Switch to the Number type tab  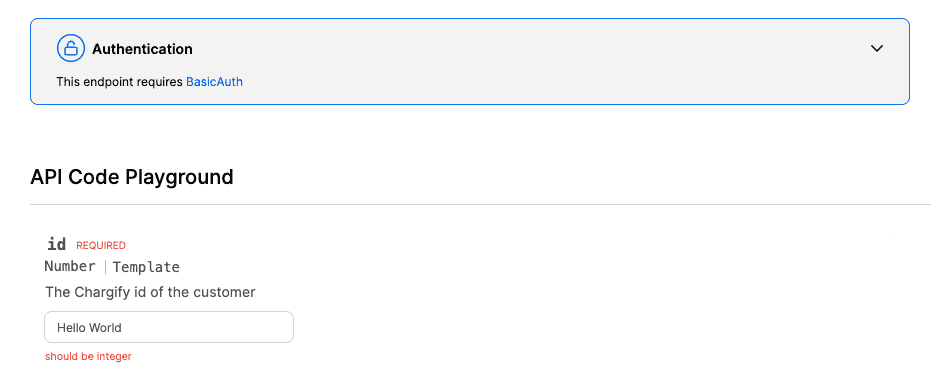70,267
